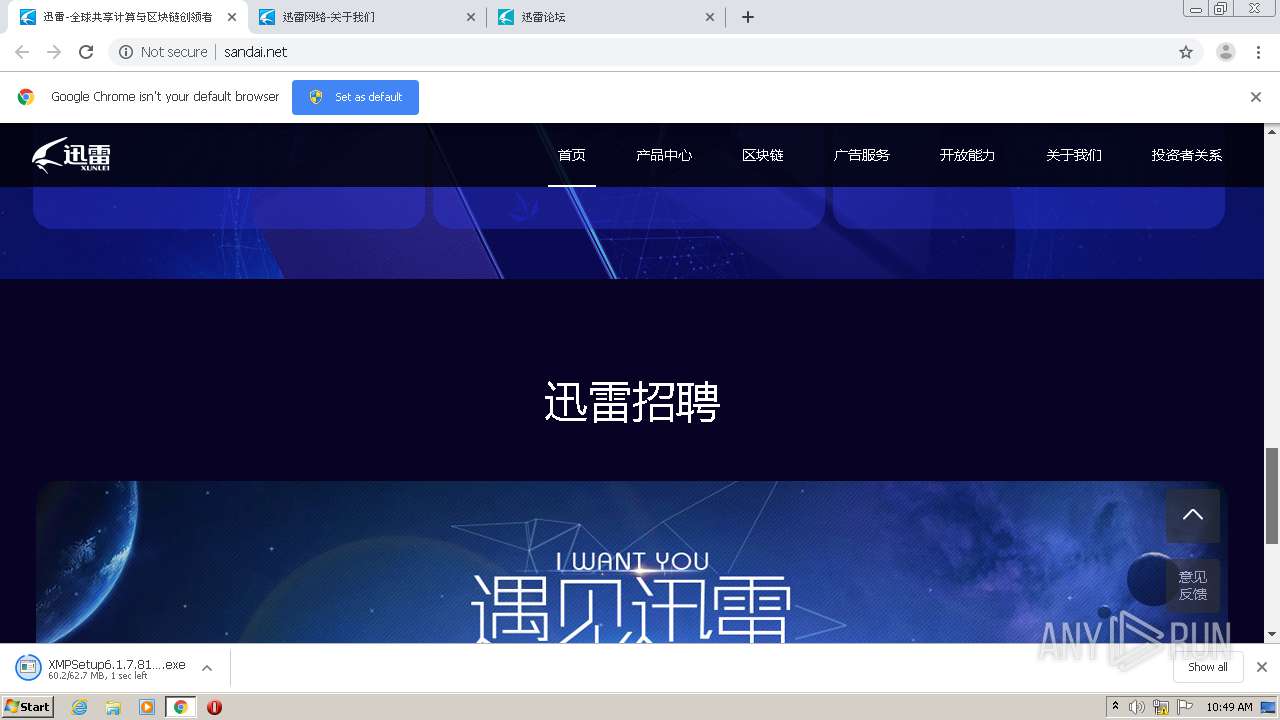Reload the sandai.net page
Viewport: 1280px width, 720px height.
(86, 52)
